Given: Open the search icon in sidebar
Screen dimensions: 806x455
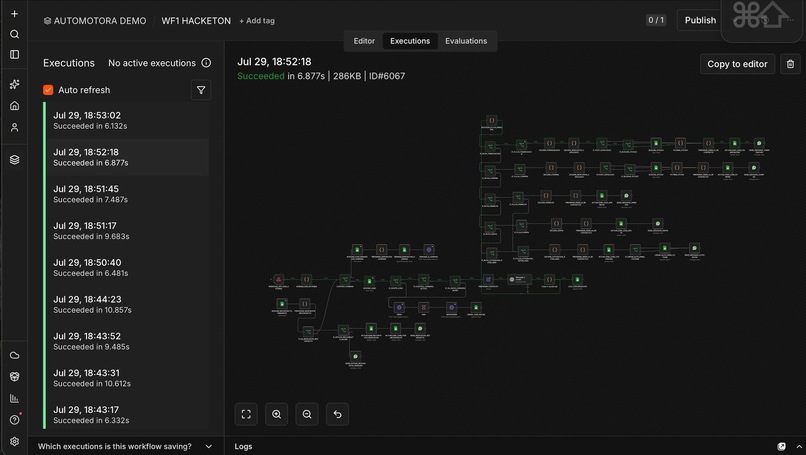Looking at the screenshot, I should 14,34.
